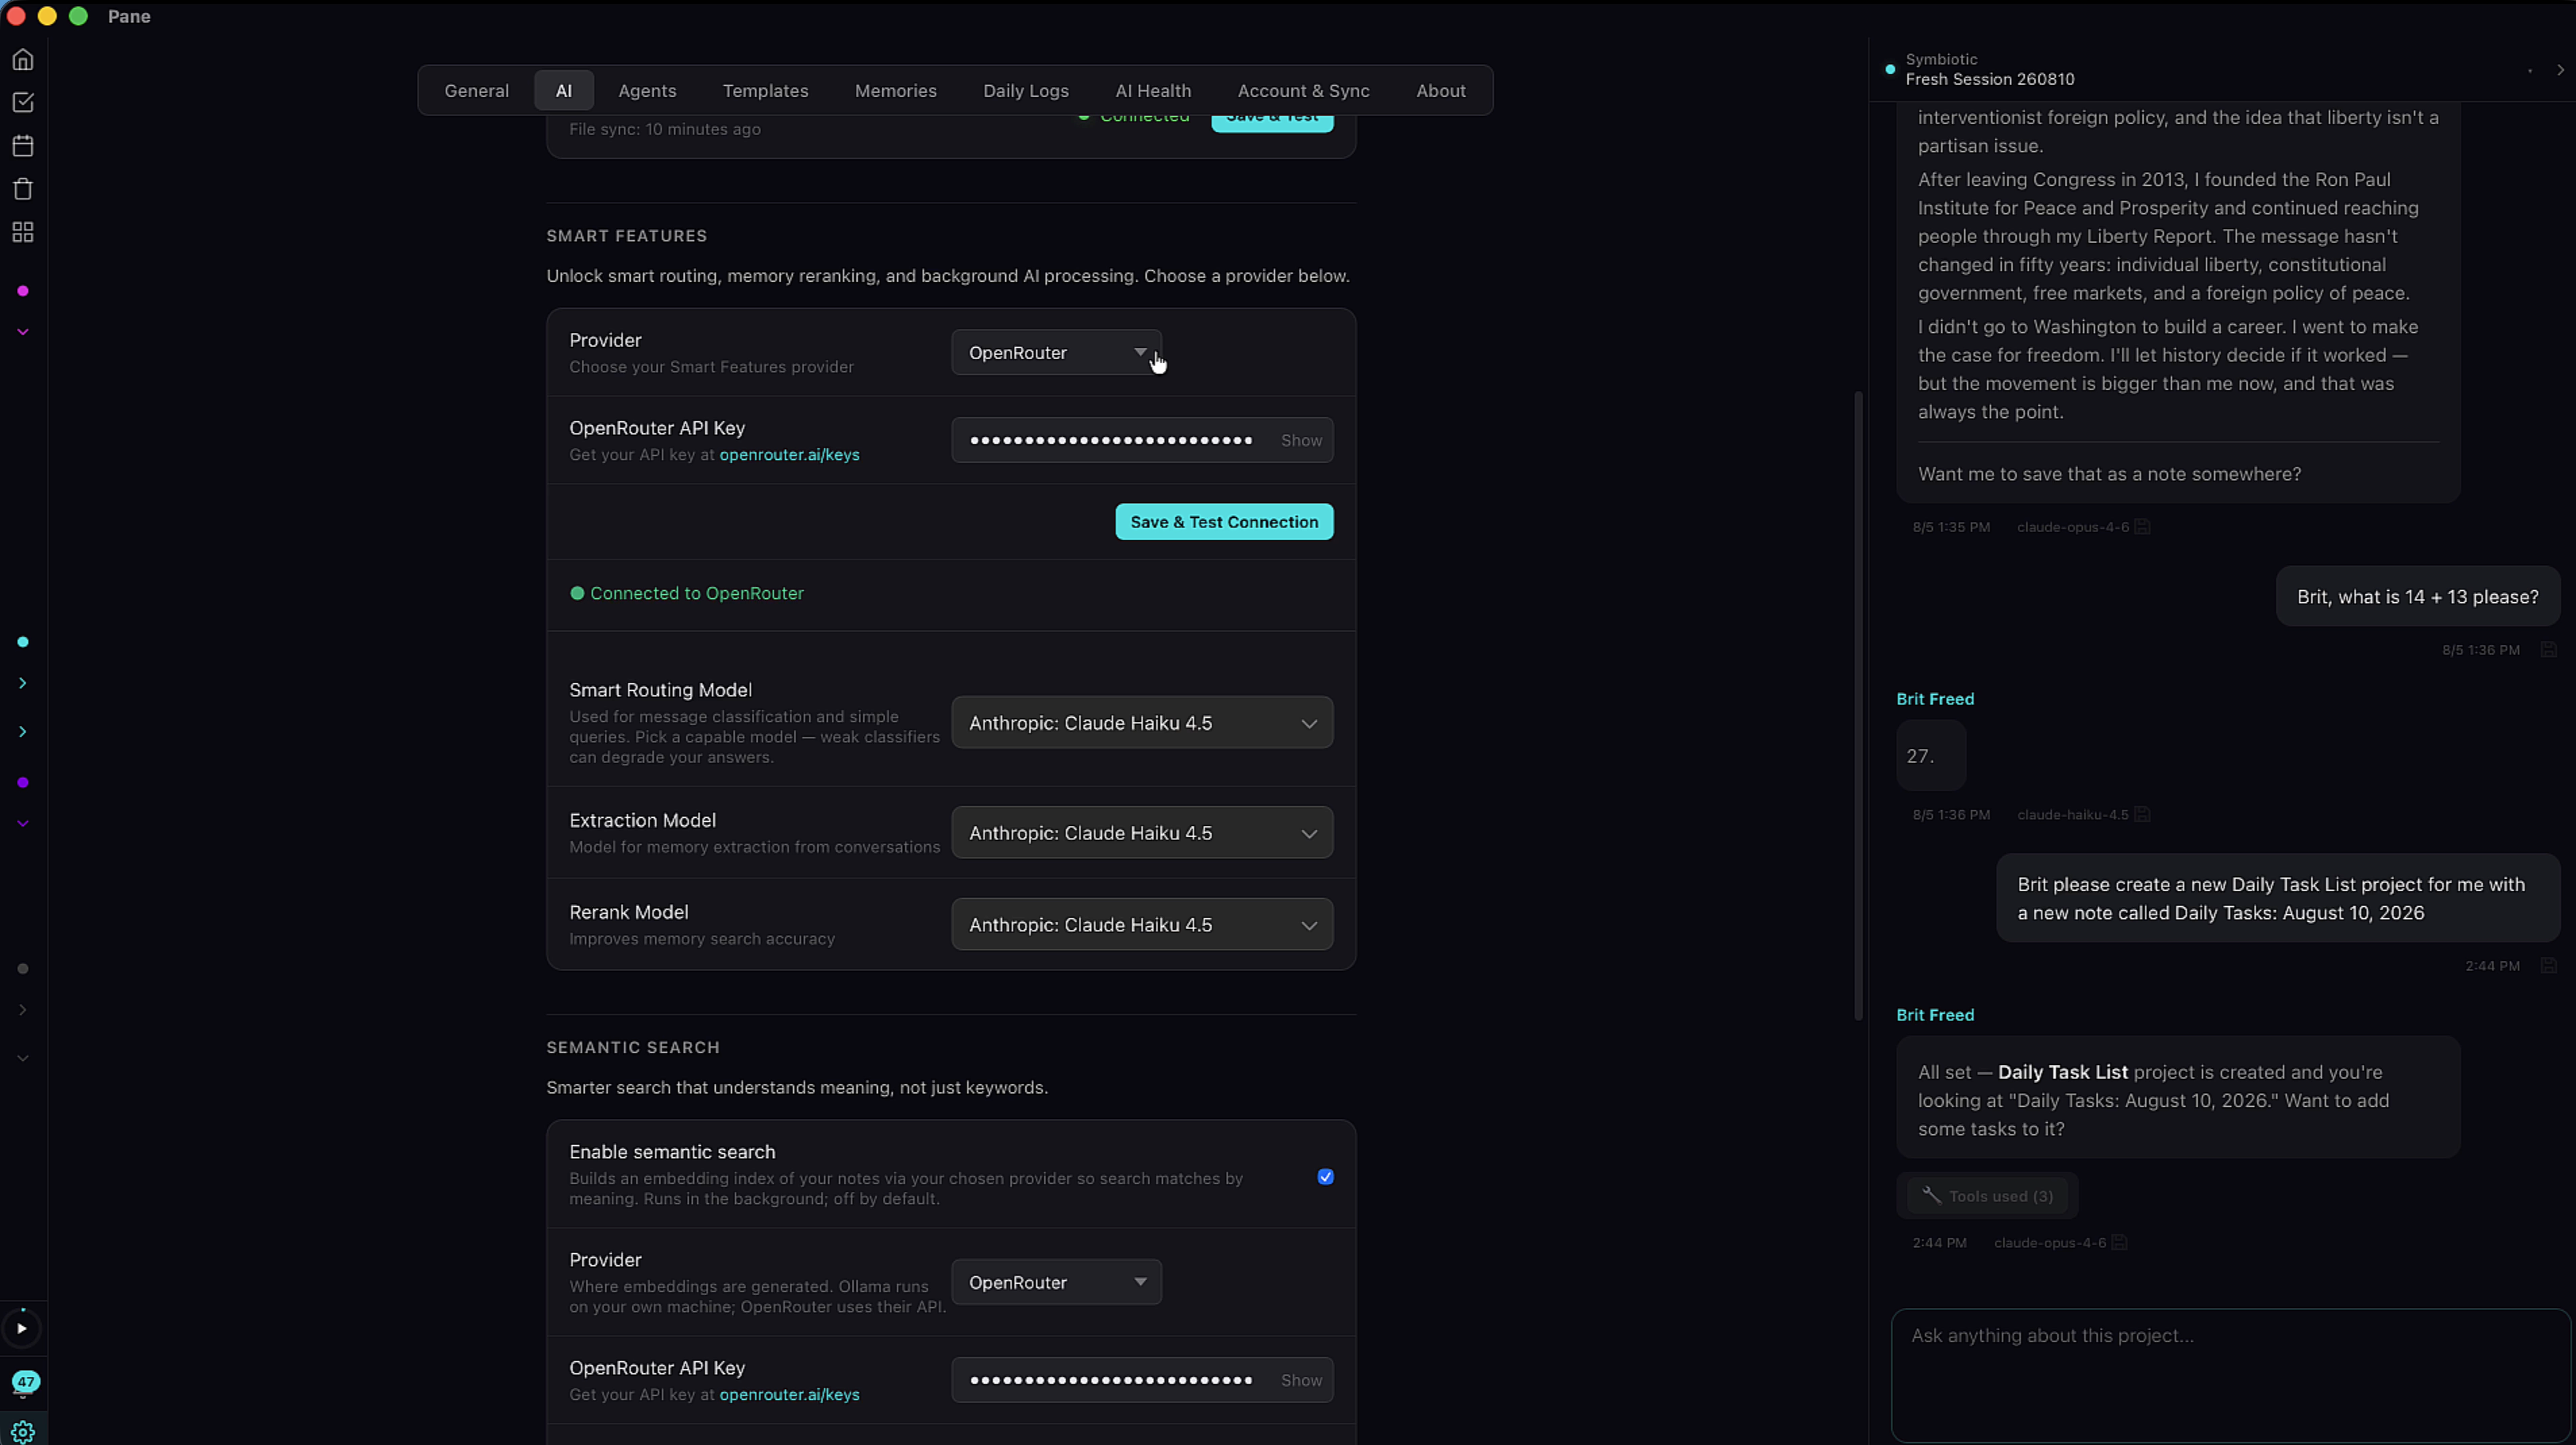2576x1445 pixels.
Task: Click the save icon next to claude-opus-4-6 at 1:35 PM
Action: [2142, 527]
